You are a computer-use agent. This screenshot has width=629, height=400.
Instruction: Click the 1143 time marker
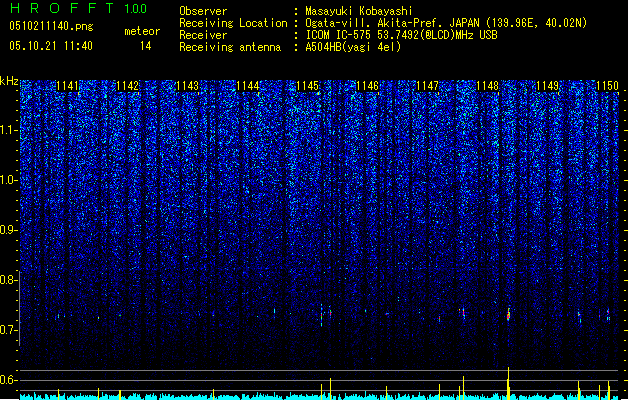point(188,86)
